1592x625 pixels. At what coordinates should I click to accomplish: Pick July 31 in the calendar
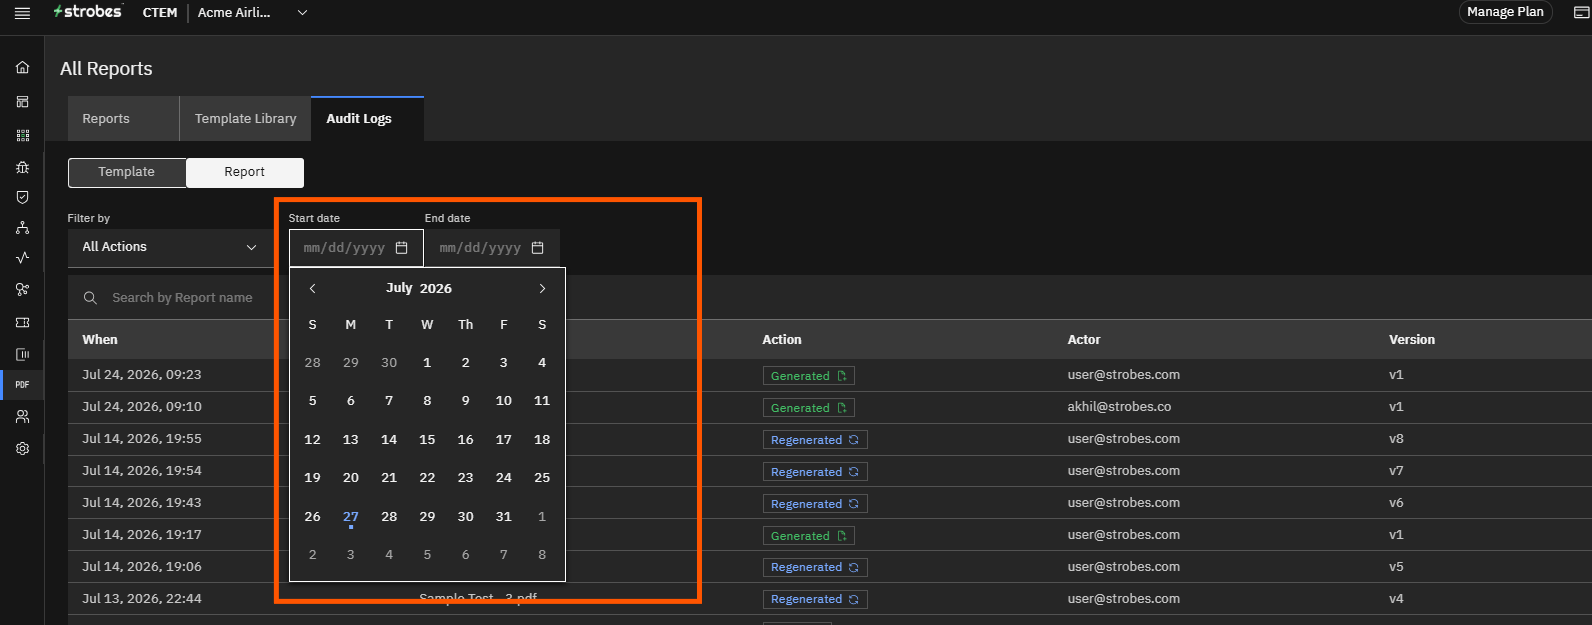click(x=504, y=517)
